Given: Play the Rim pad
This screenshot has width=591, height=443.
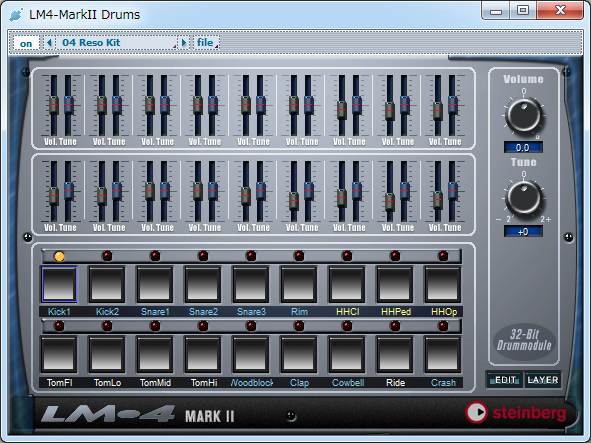Looking at the screenshot, I should click(299, 285).
